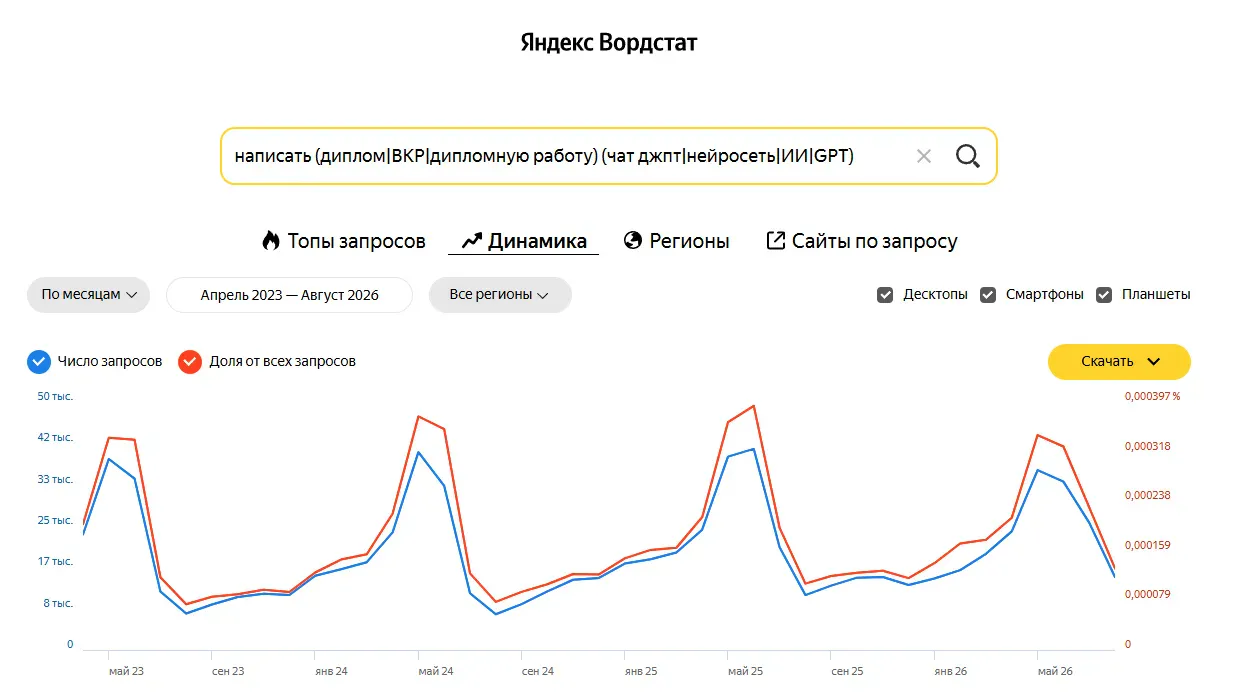Click the янв 24 label on the x-axis
The height and width of the screenshot is (699, 1246).
click(331, 671)
